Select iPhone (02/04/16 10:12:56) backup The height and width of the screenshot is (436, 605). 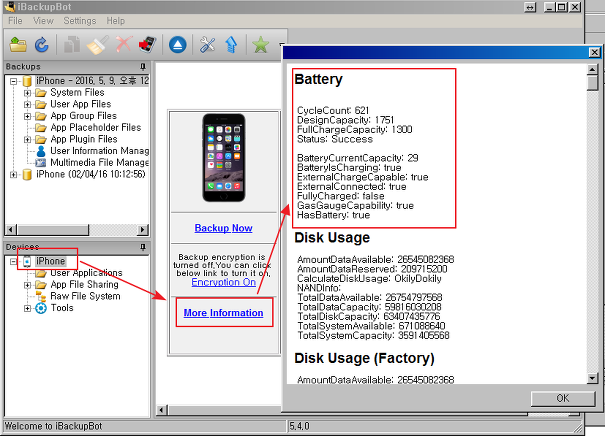91,174
